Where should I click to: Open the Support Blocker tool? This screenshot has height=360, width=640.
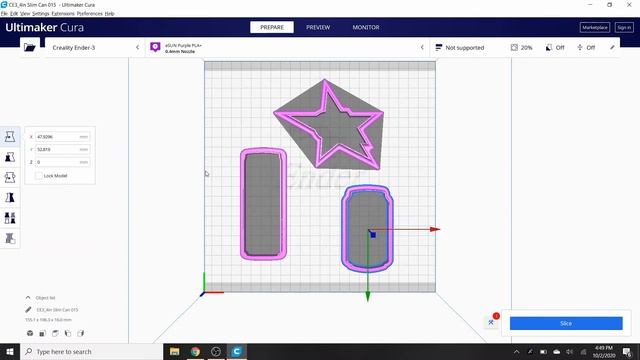(10, 238)
